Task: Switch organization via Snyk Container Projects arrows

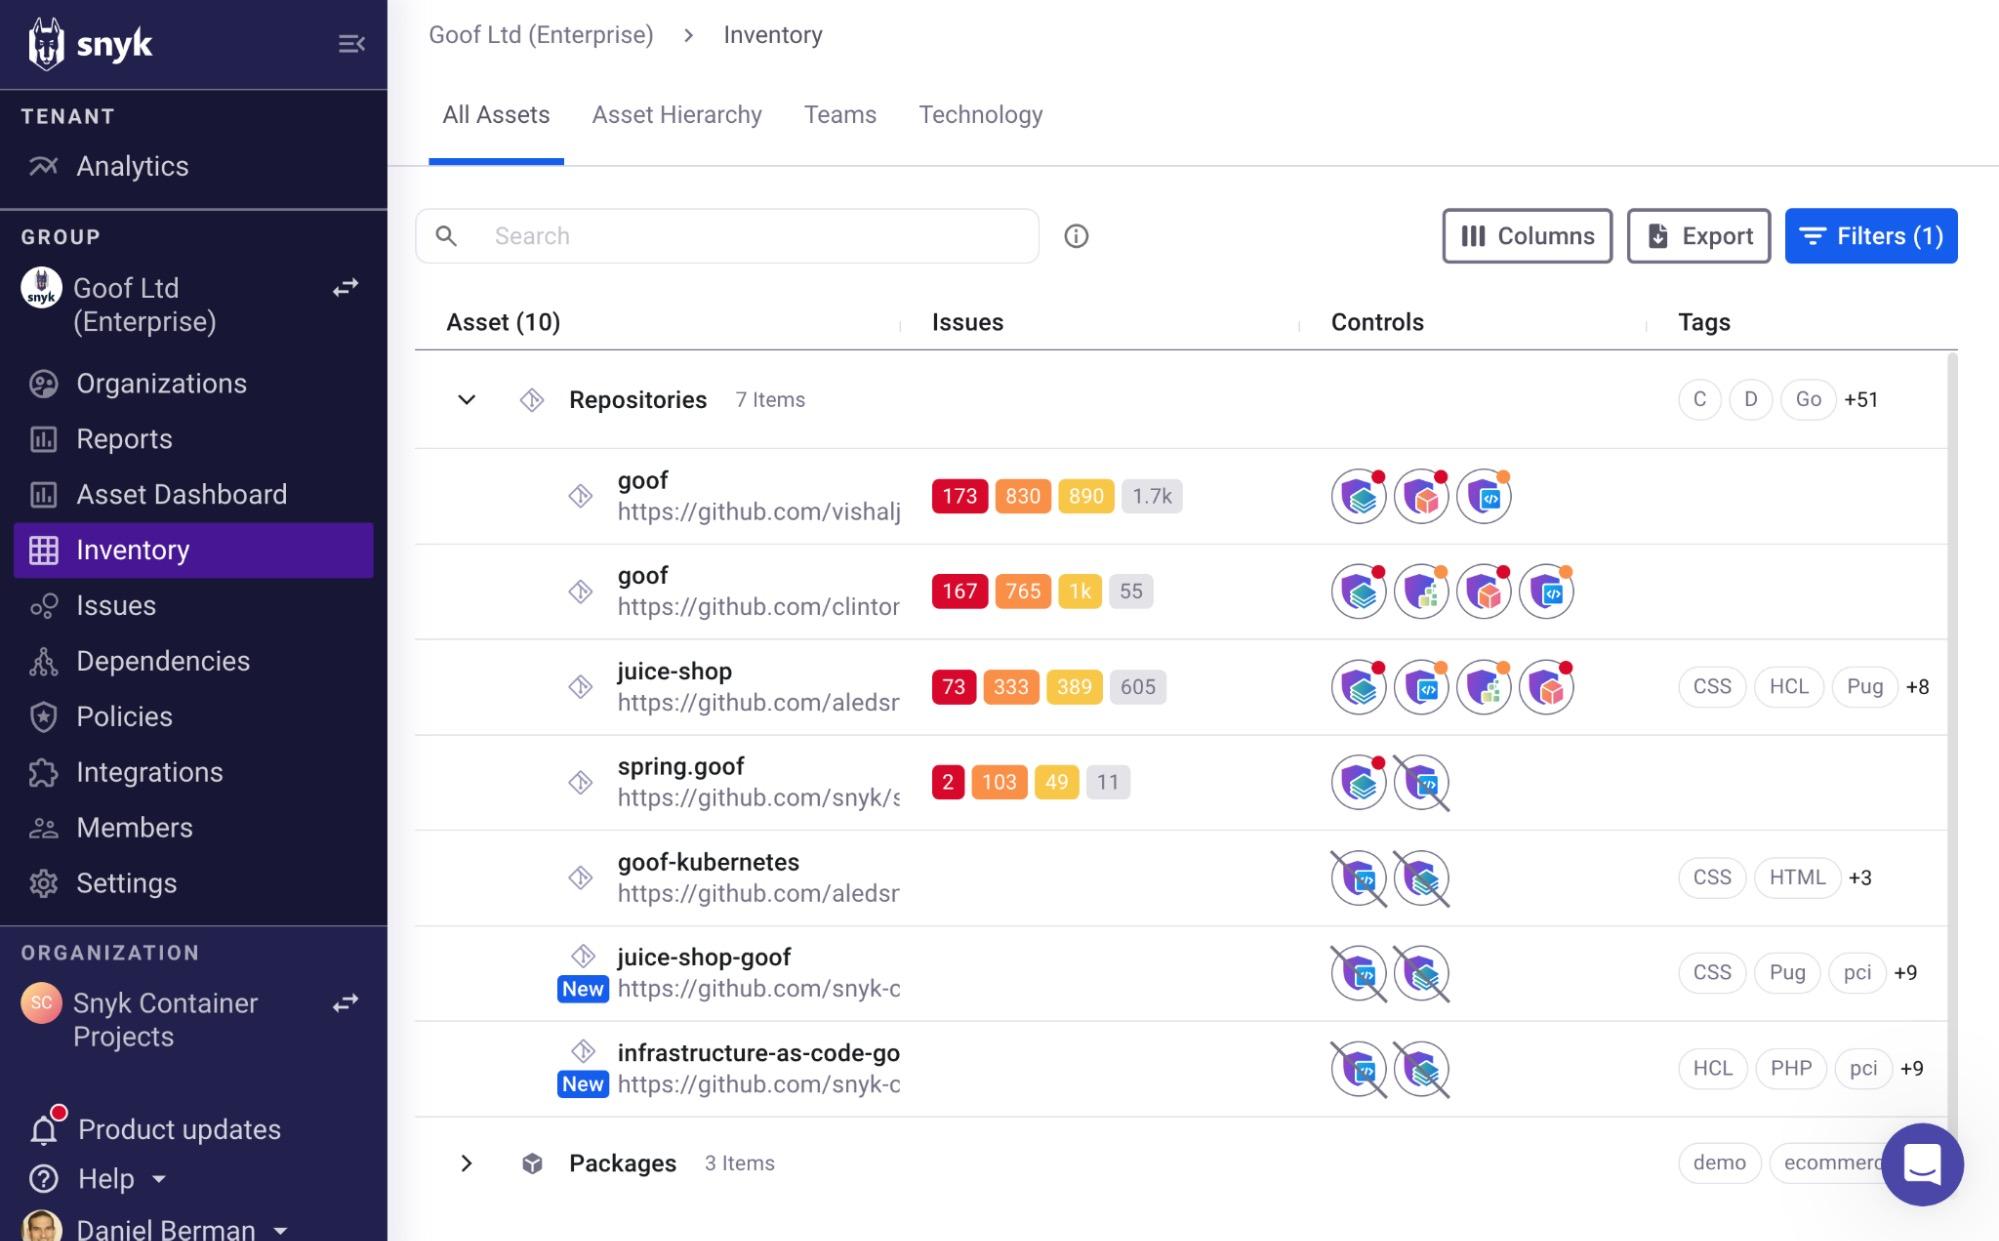Action: [x=345, y=1003]
